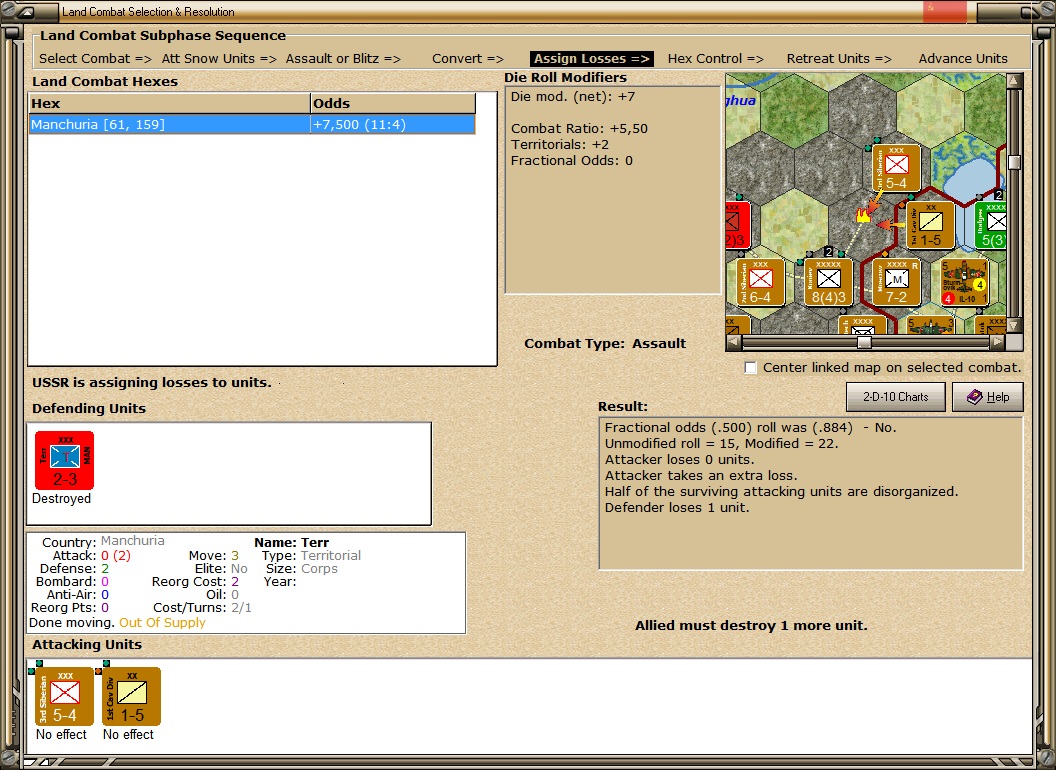Image resolution: width=1056 pixels, height=770 pixels.
Task: Click the 'Combat Type: Assault' label
Action: 605,343
